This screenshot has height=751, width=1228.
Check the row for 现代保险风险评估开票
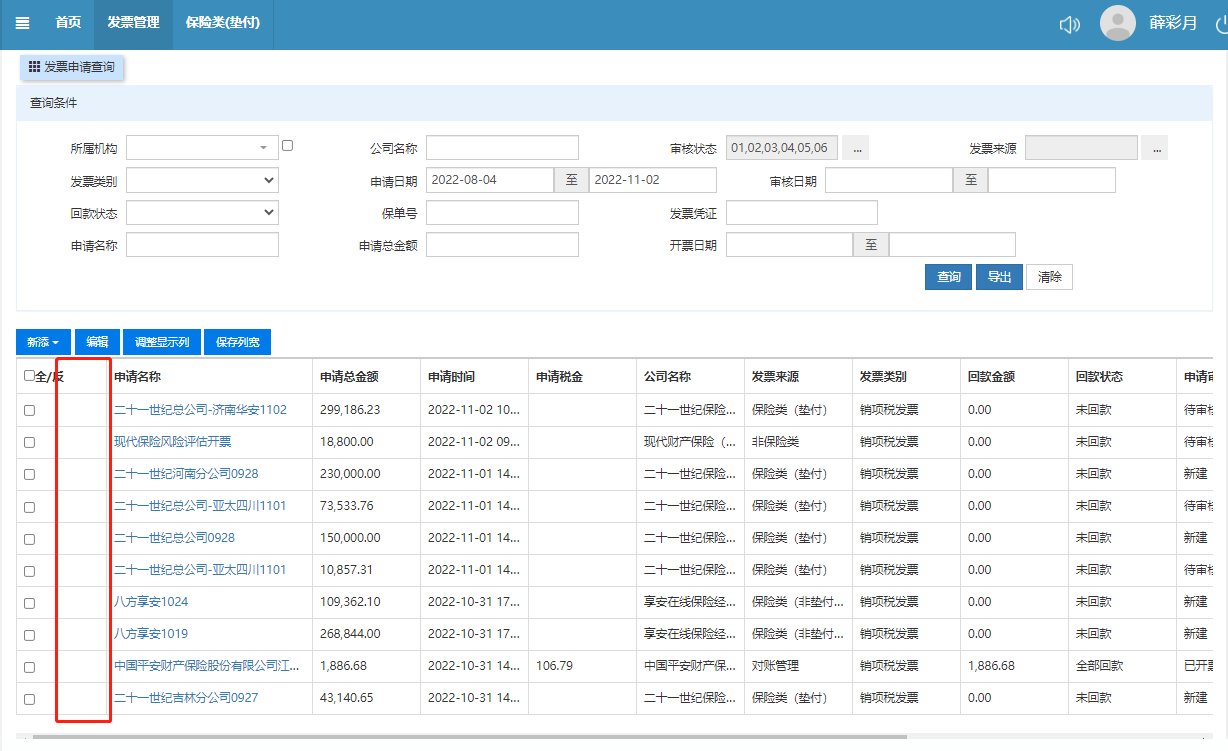[x=29, y=442]
